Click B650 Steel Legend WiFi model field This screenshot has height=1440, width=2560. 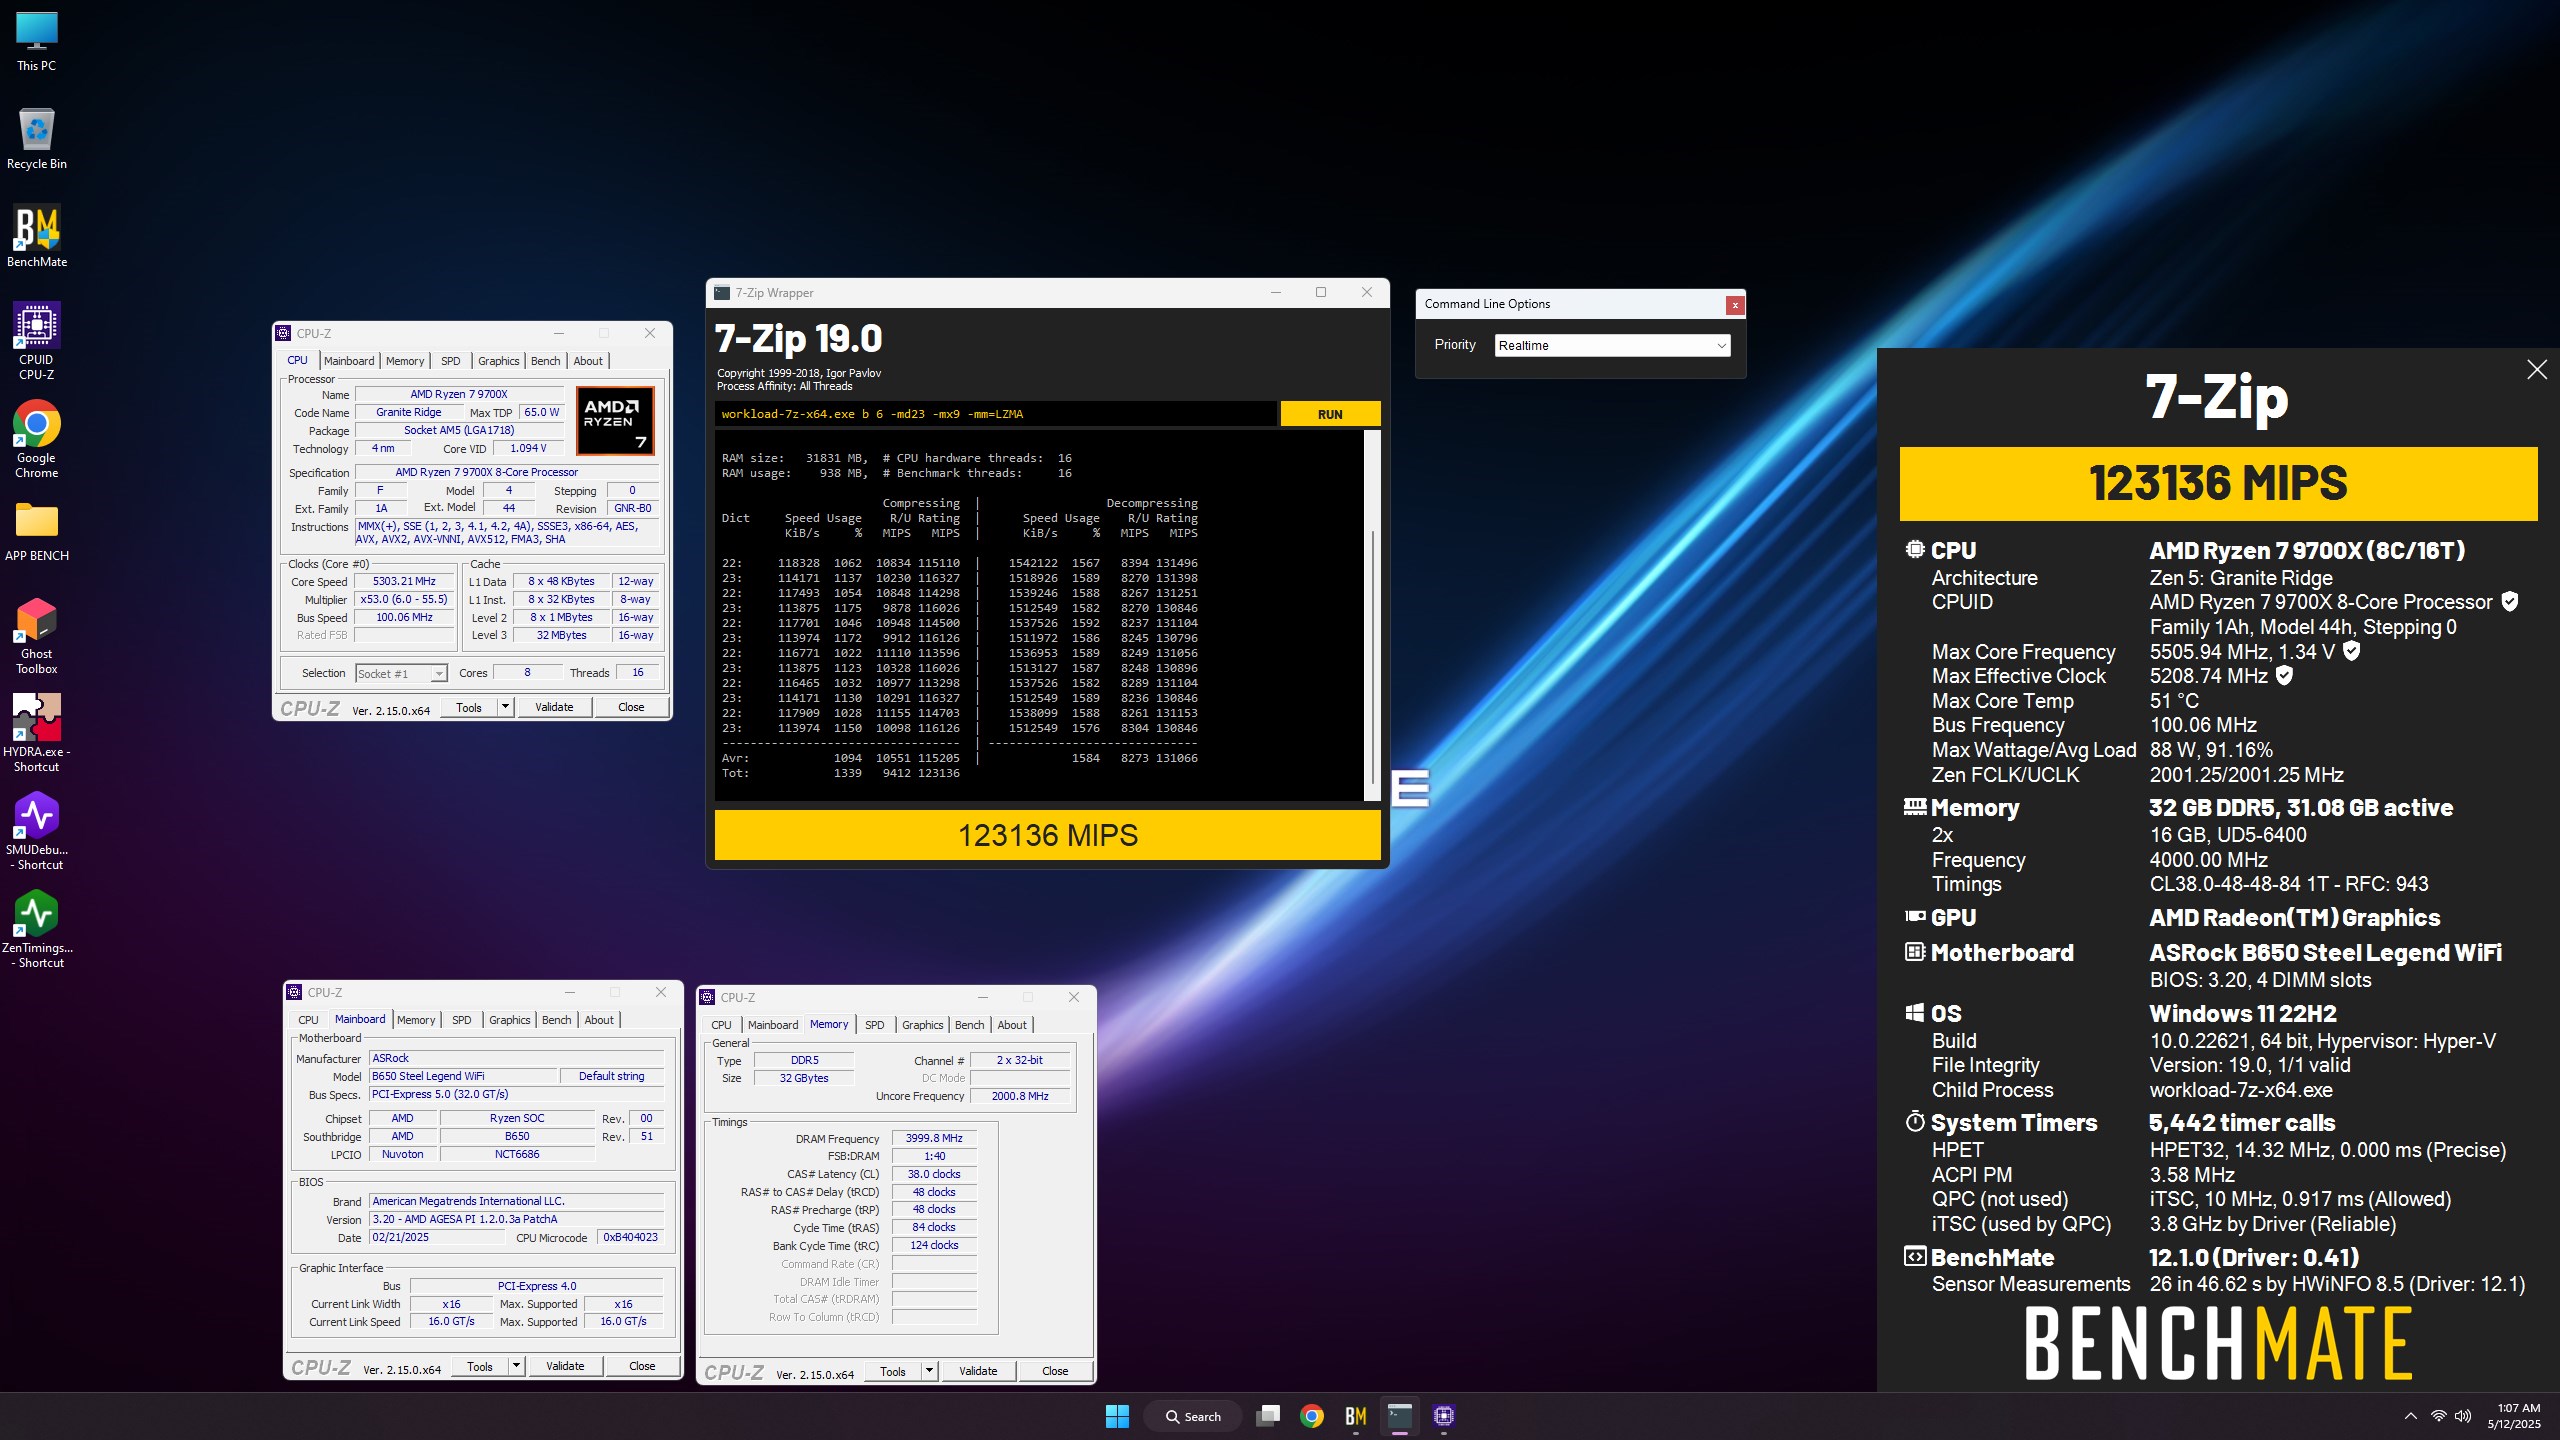463,1077
